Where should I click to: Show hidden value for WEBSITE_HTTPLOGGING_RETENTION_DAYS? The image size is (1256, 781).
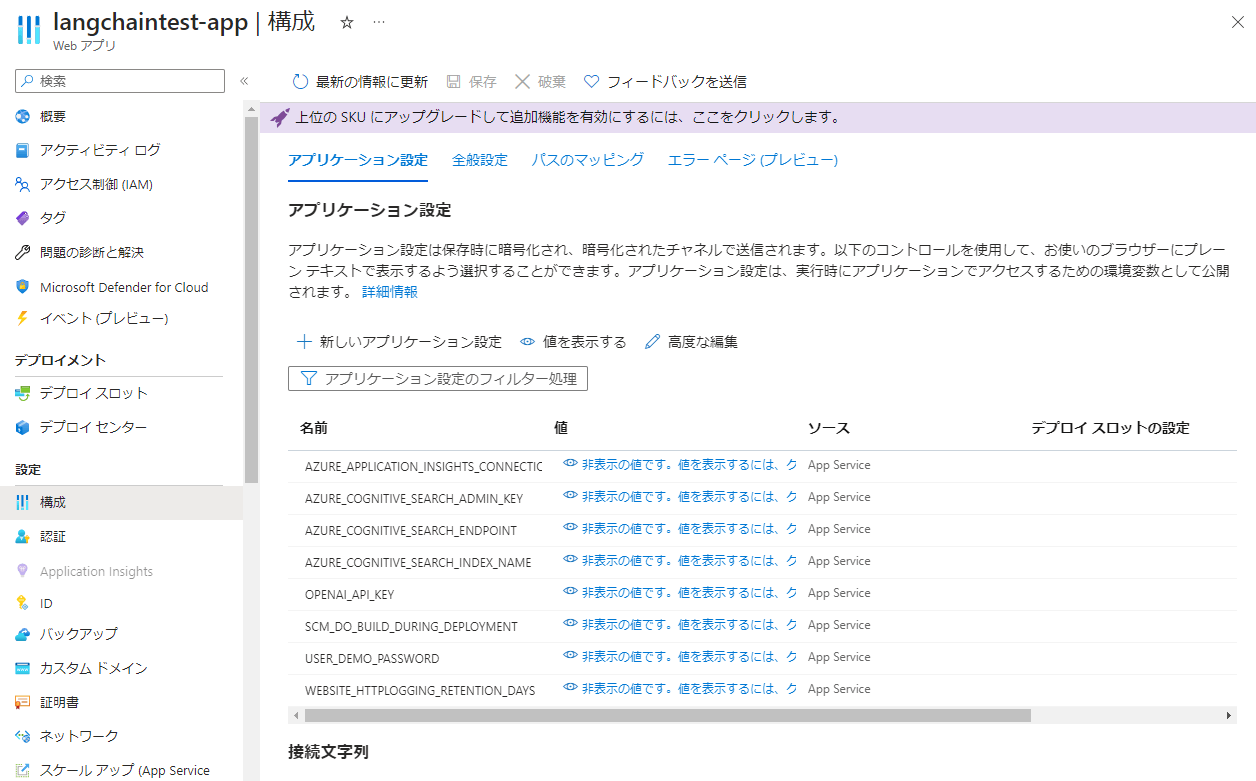(x=680, y=688)
